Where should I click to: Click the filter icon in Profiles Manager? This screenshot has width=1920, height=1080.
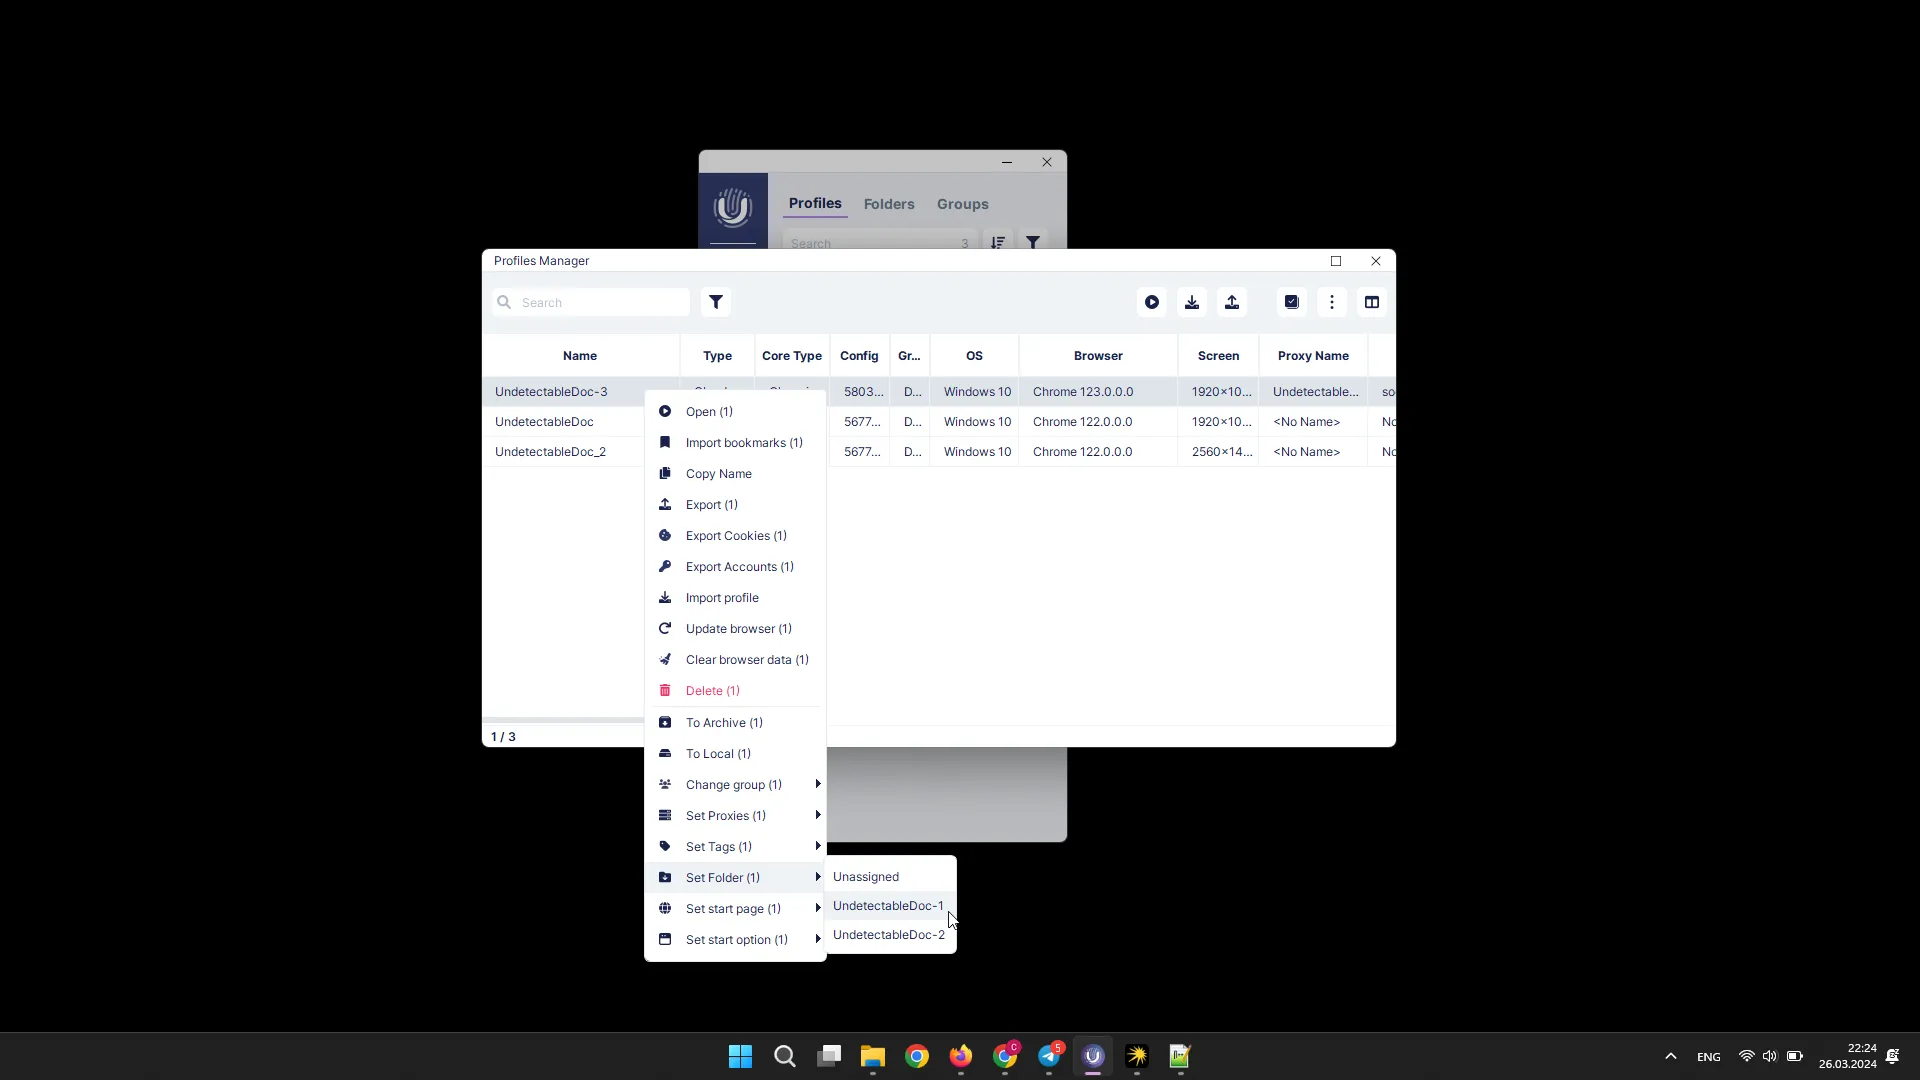click(x=716, y=302)
